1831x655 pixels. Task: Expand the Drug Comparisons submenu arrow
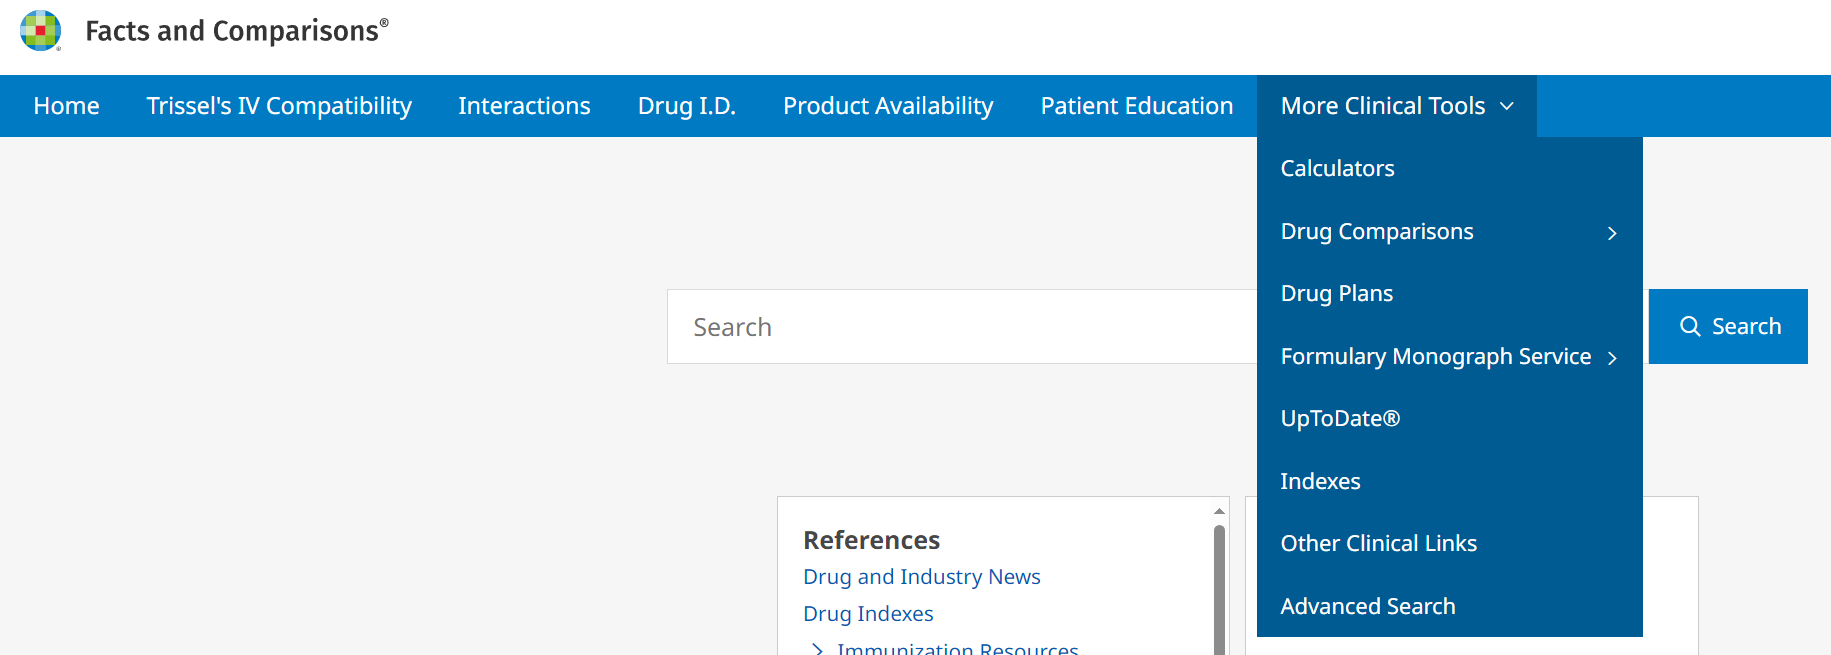(x=1611, y=233)
